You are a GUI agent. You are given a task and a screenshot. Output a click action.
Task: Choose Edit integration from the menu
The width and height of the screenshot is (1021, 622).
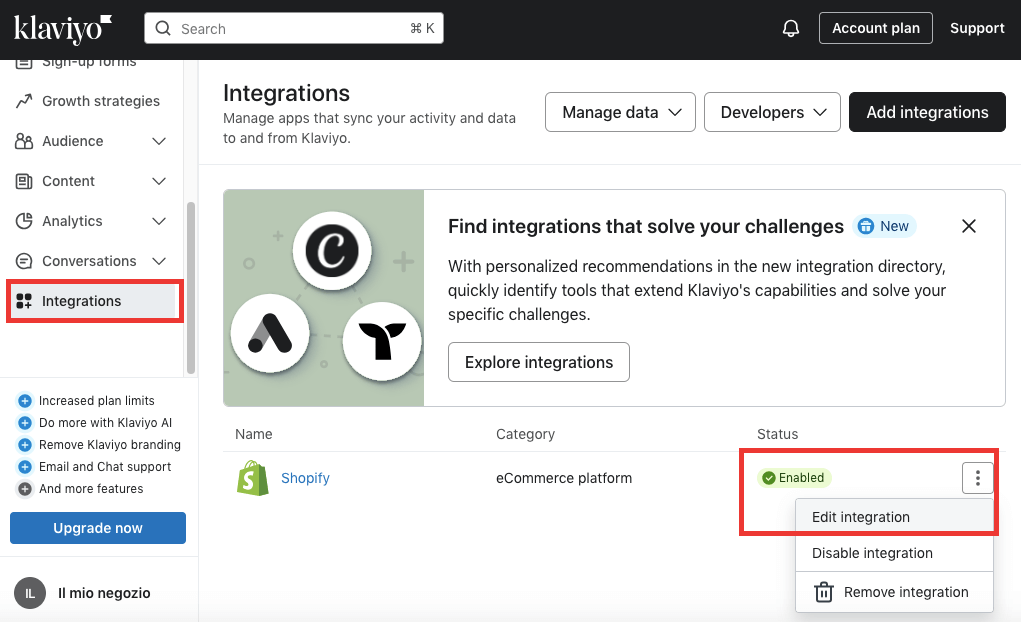[x=894, y=517]
